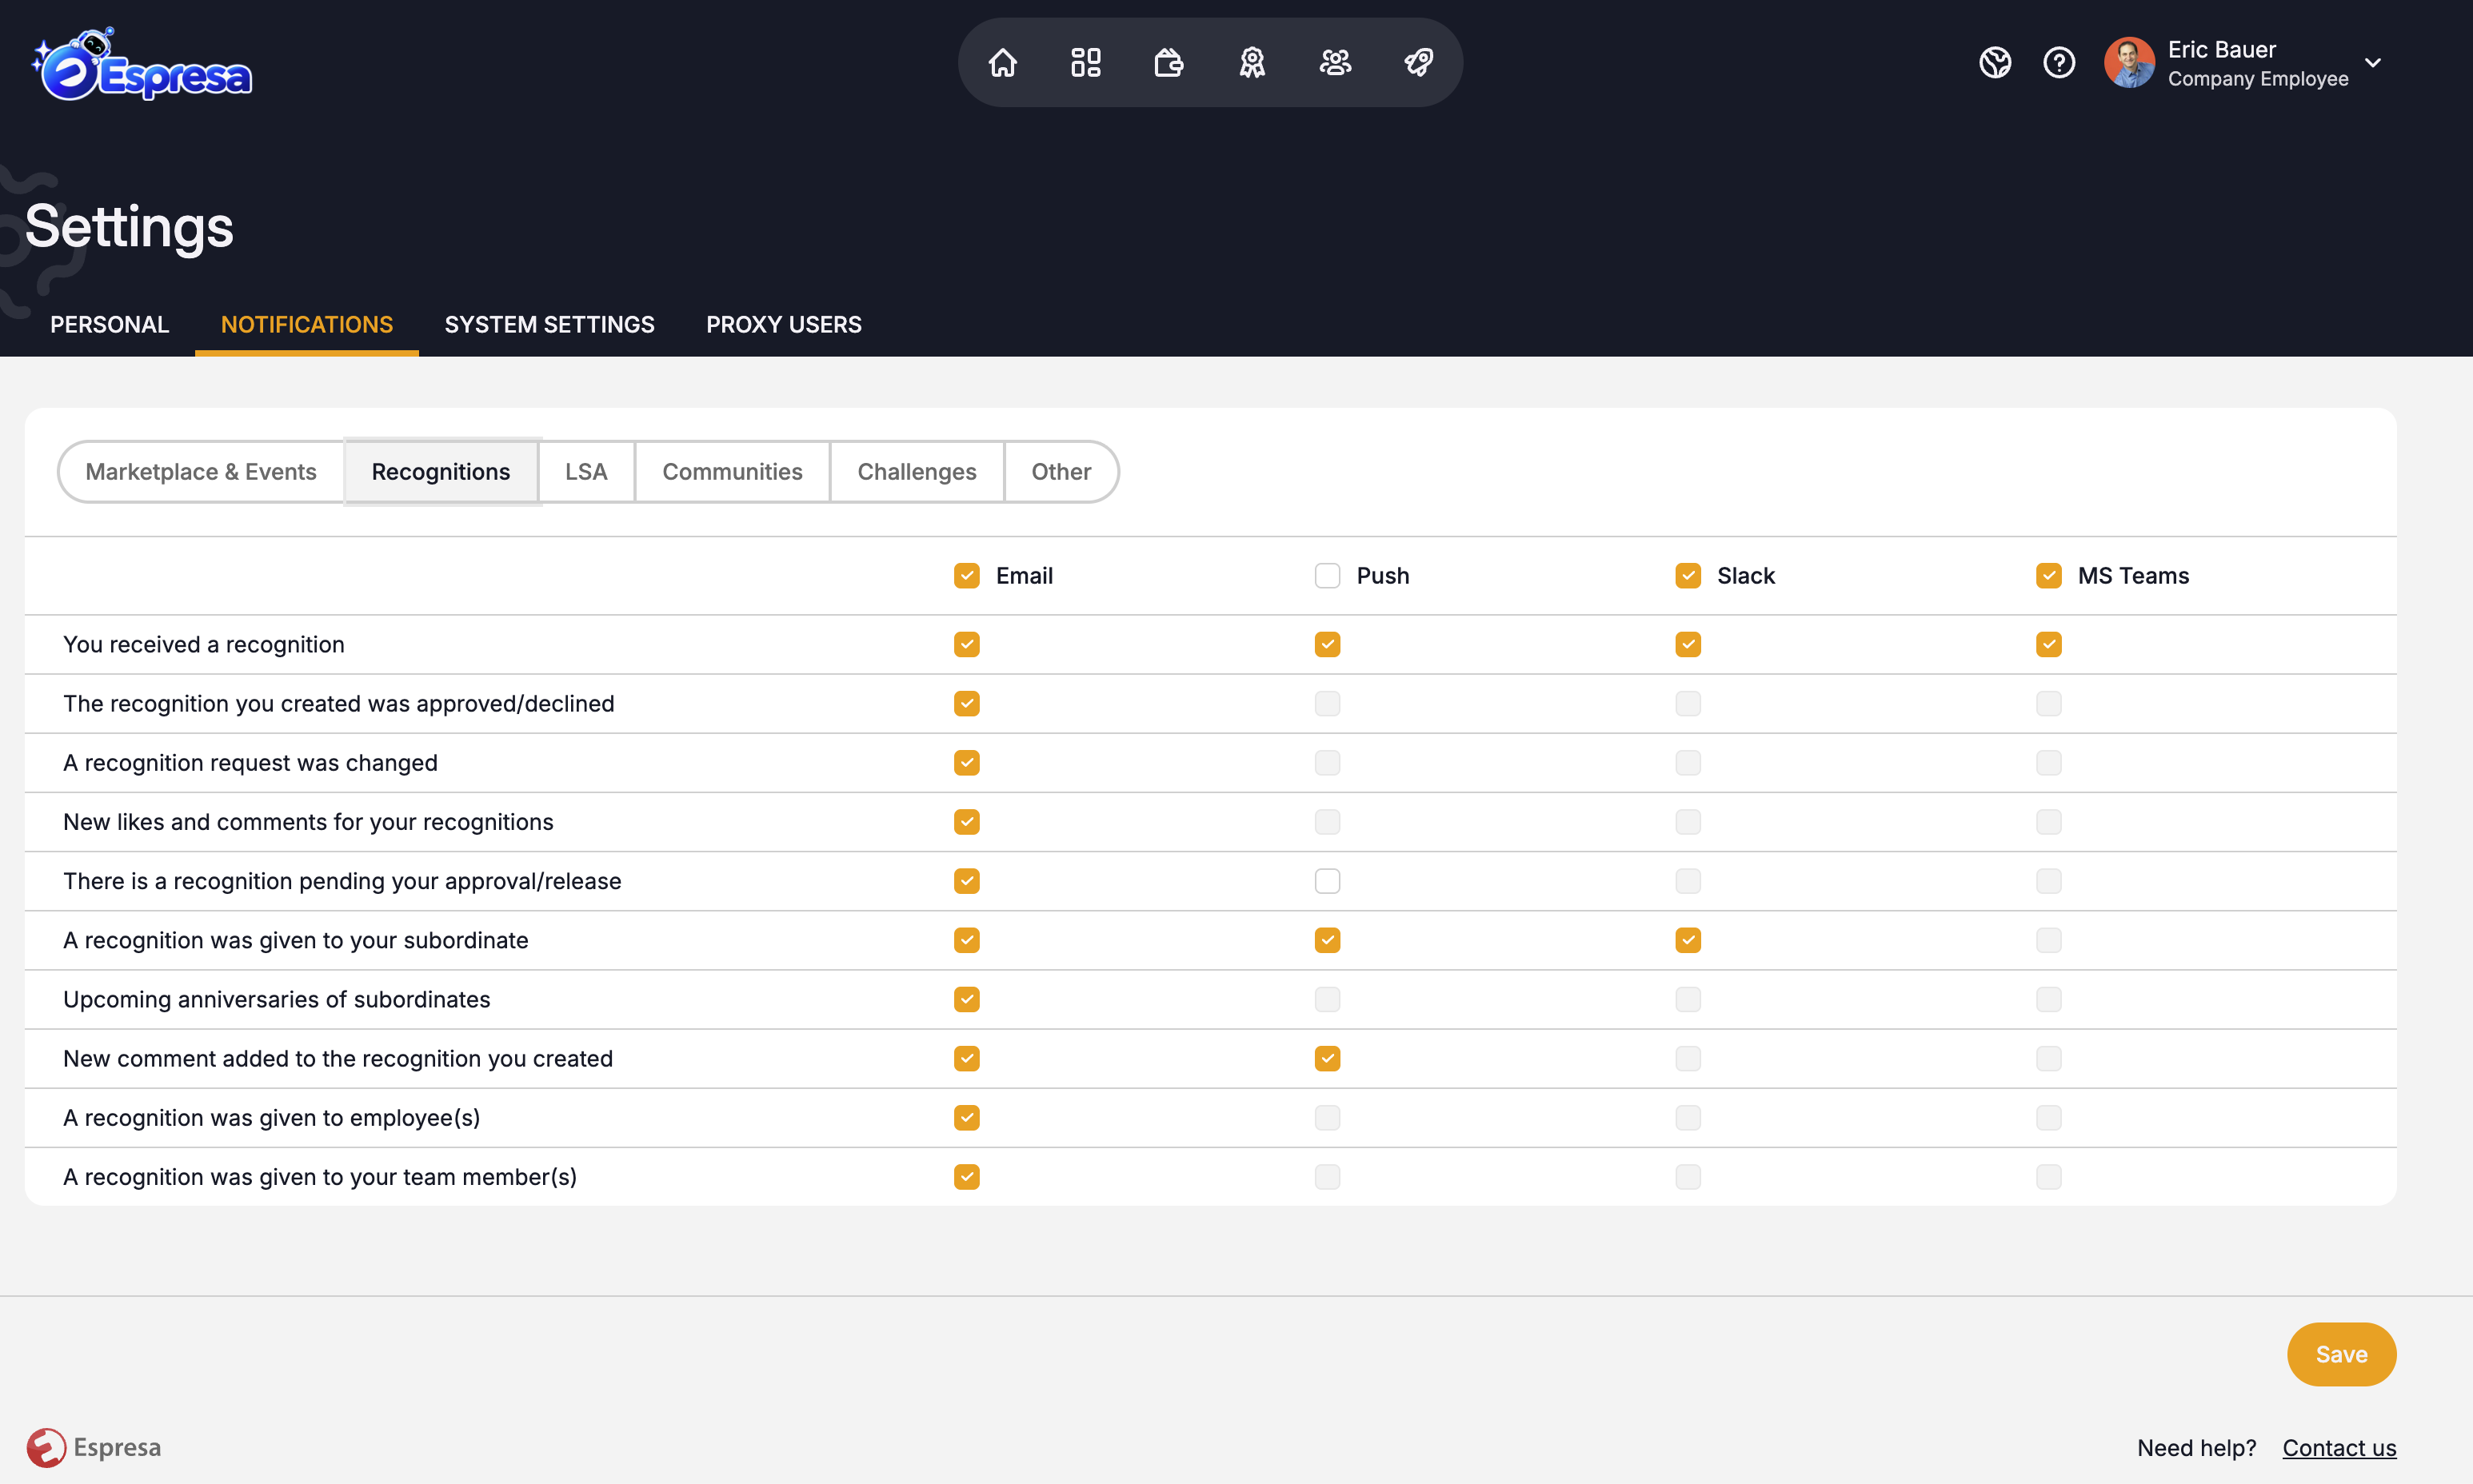The image size is (2473, 1484).
Task: Click Eric Bauer's profile avatar
Action: pos(2129,62)
